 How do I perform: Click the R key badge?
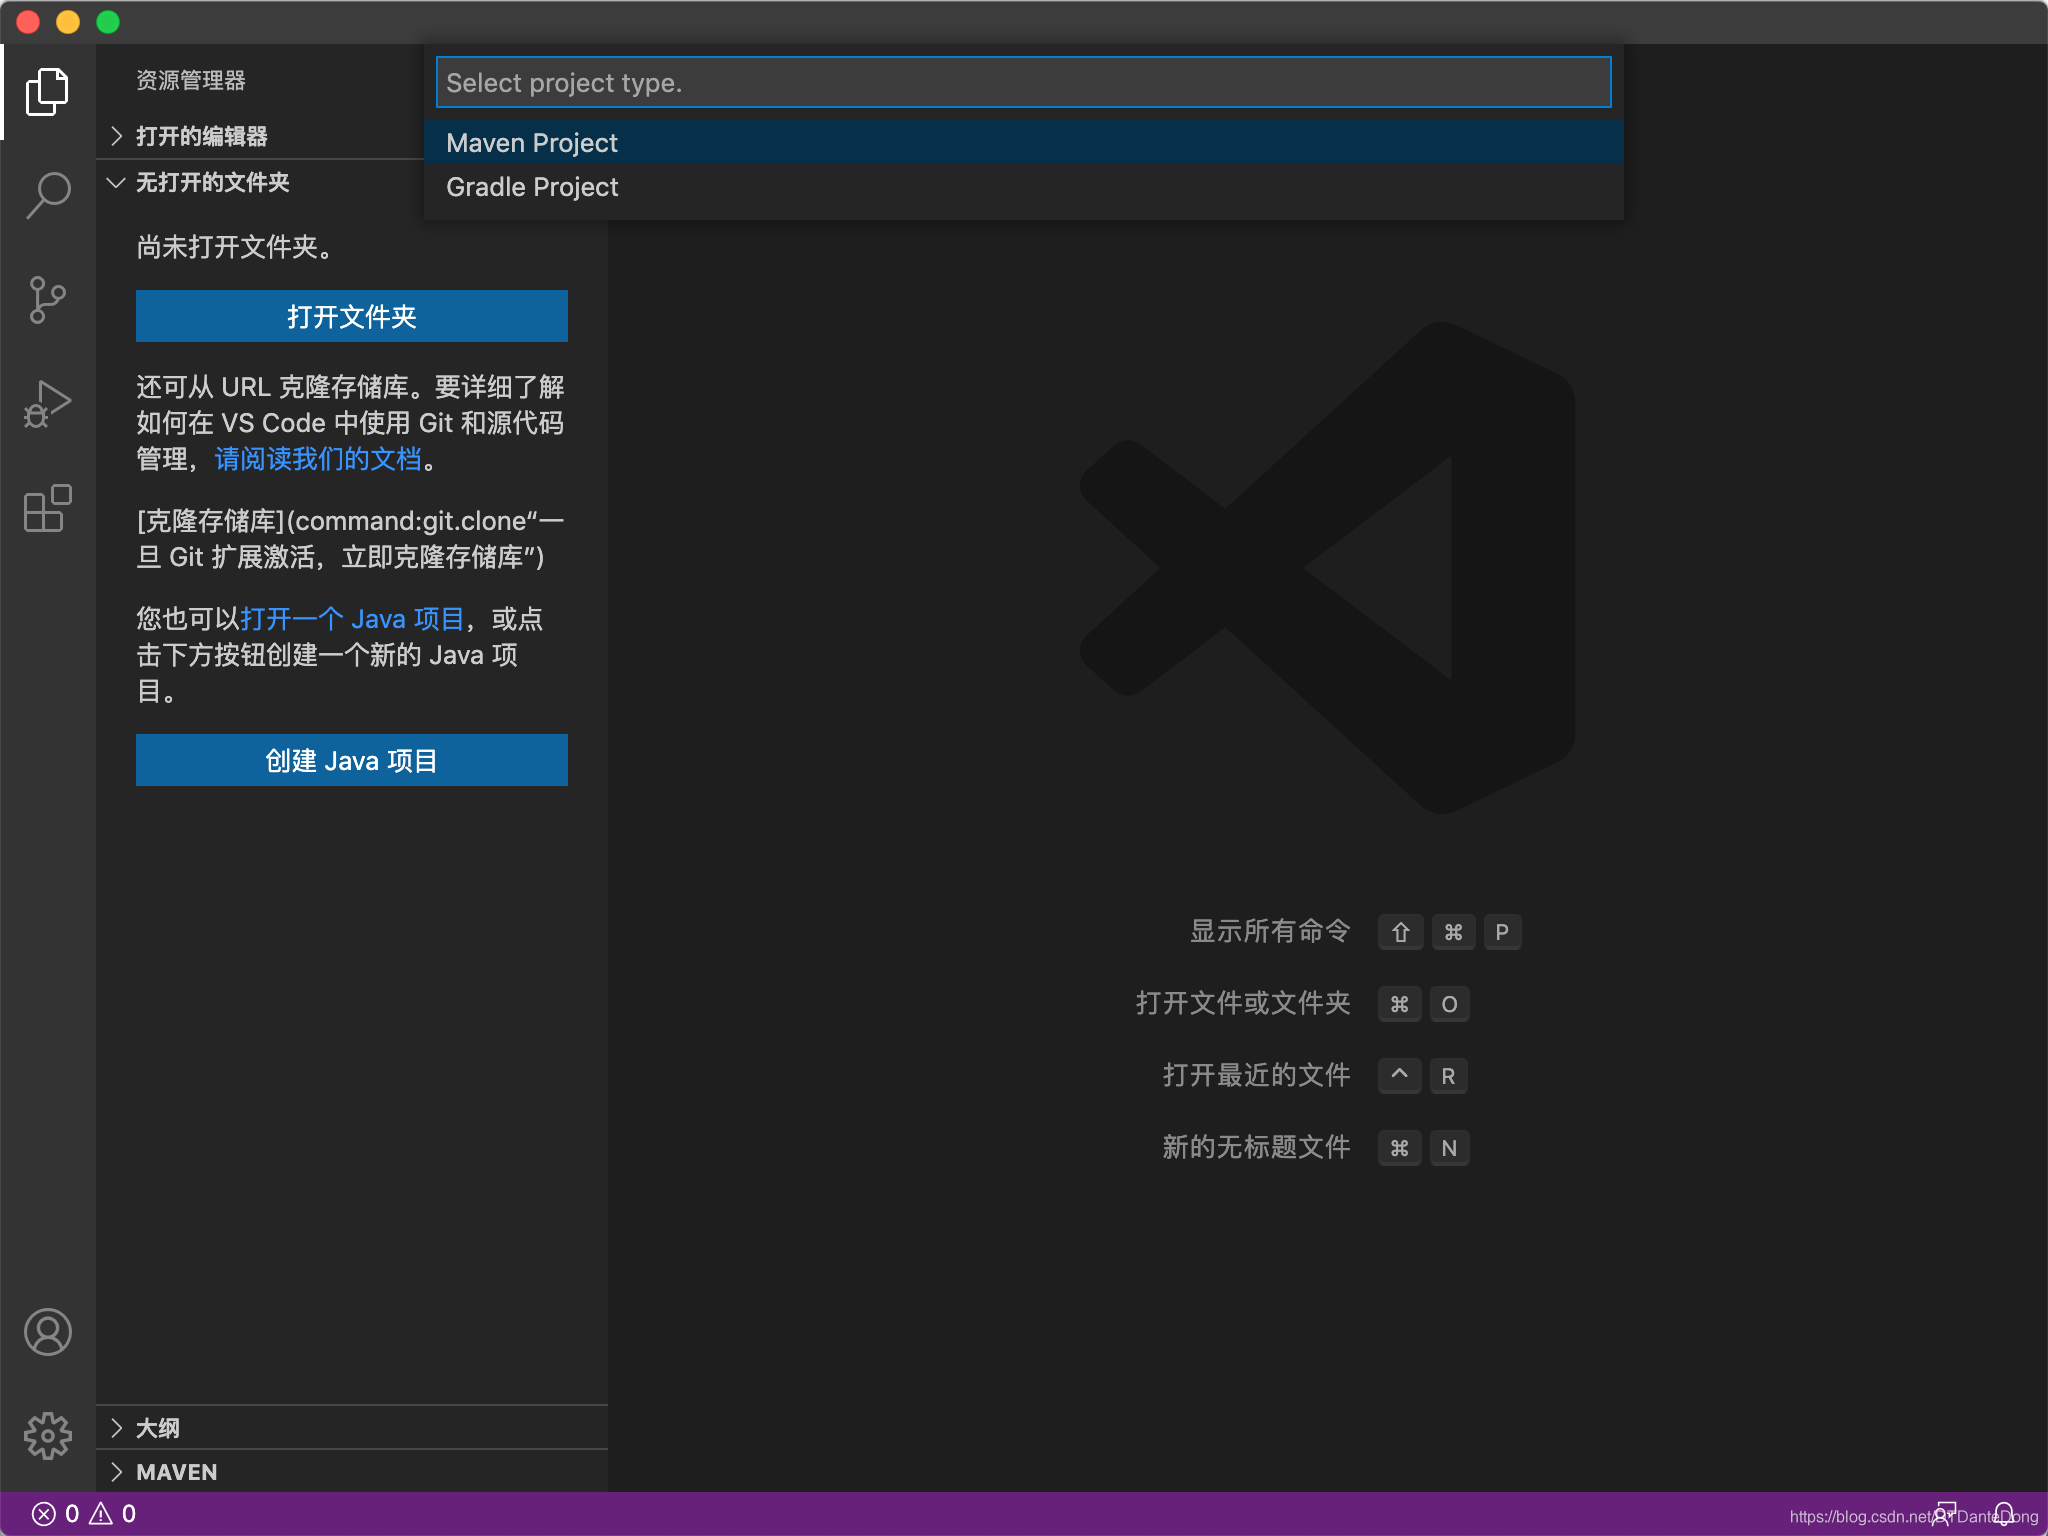pyautogui.click(x=1448, y=1076)
